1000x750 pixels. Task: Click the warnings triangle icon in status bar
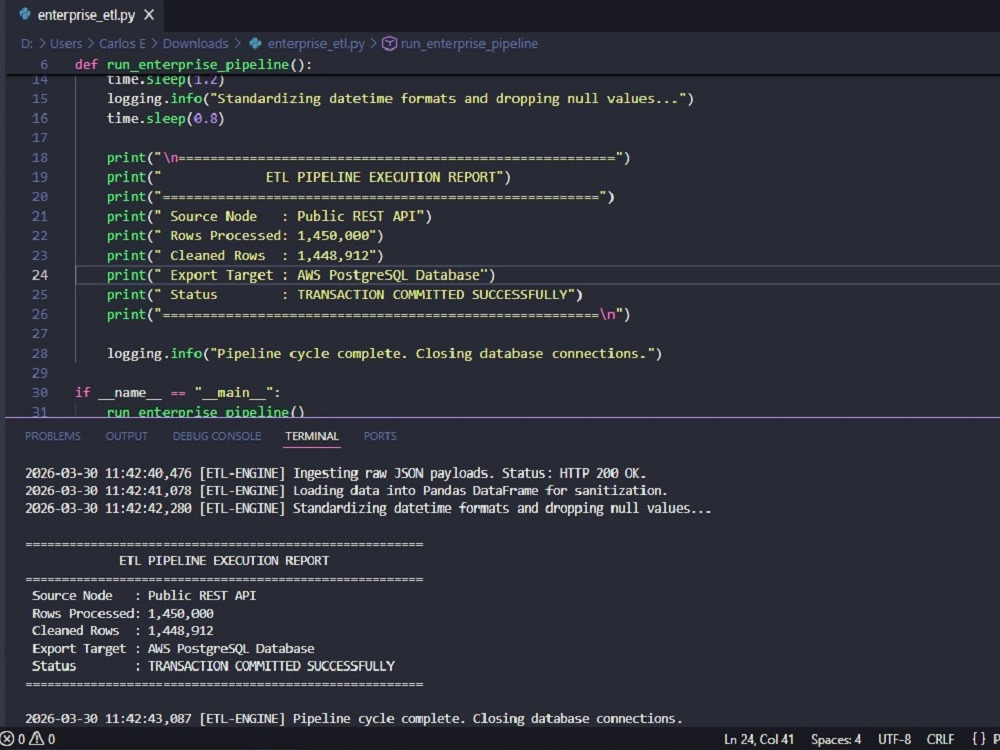(x=36, y=739)
